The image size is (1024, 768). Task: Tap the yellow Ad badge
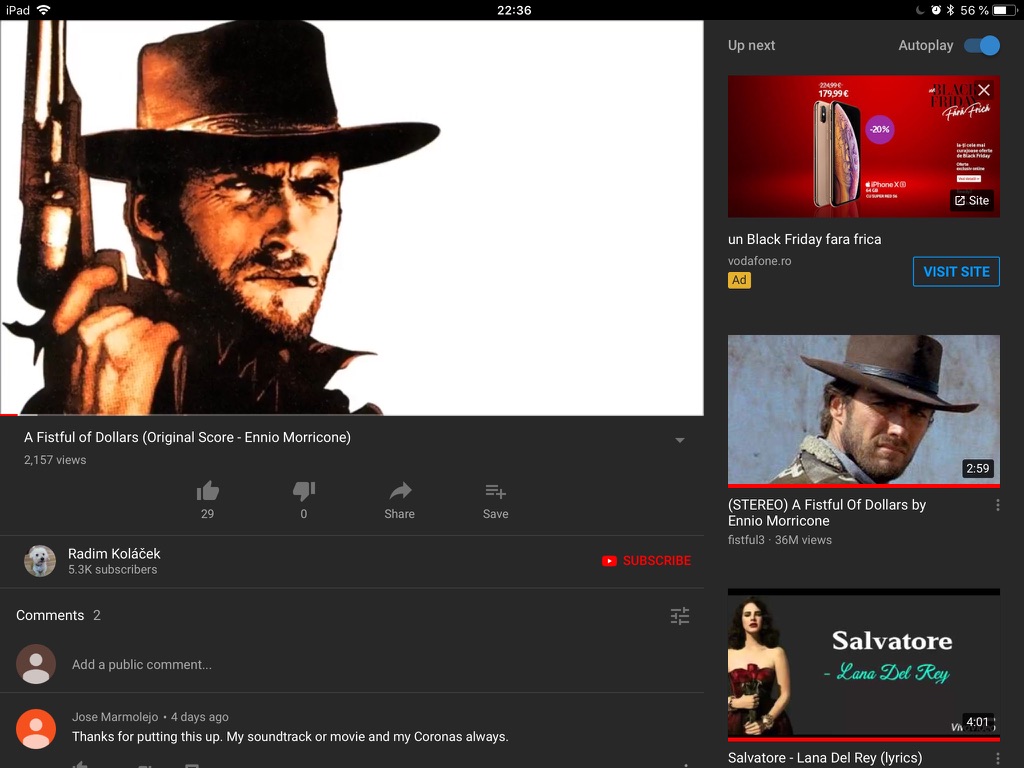[x=739, y=280]
